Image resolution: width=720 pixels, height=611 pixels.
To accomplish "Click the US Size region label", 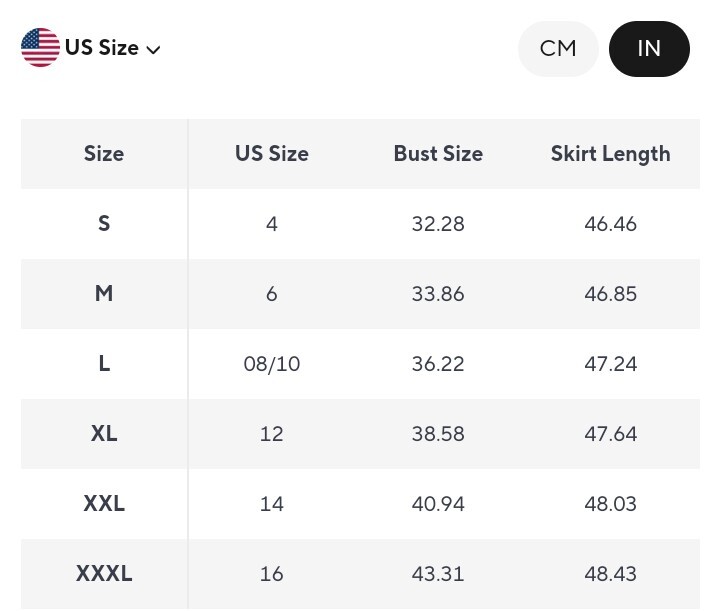I will point(101,48).
